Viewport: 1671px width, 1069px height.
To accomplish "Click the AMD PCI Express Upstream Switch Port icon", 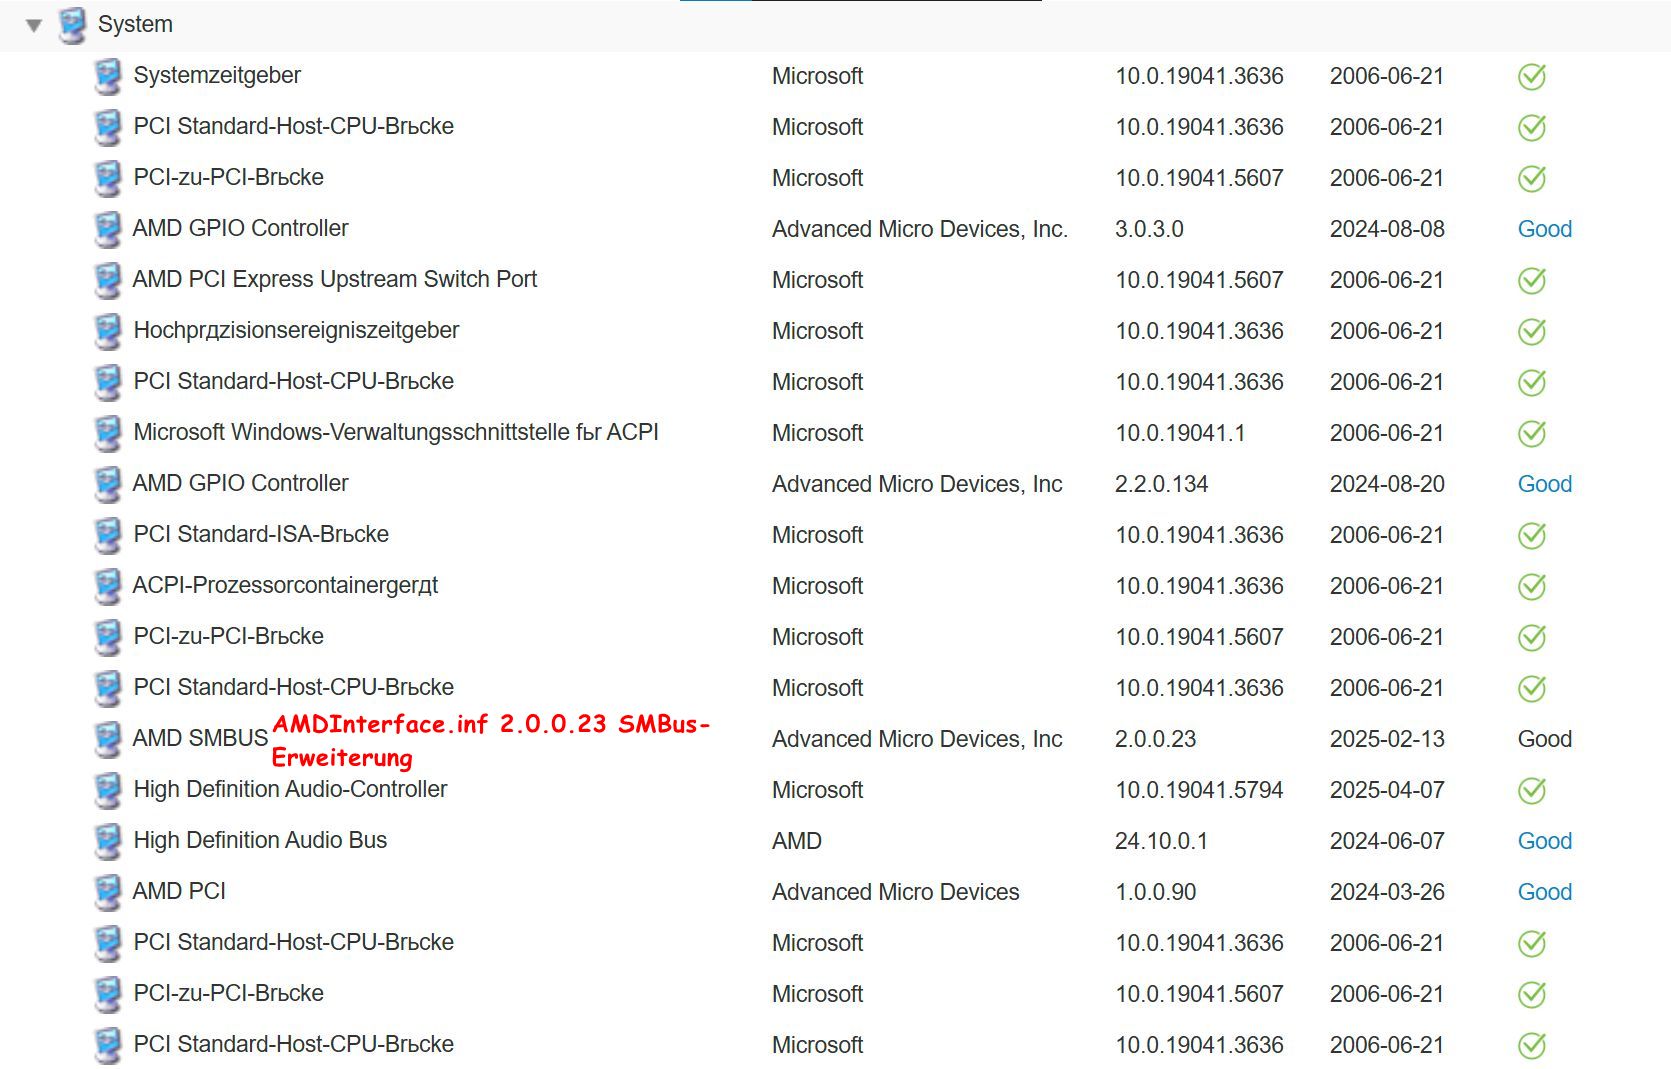I will [x=107, y=280].
